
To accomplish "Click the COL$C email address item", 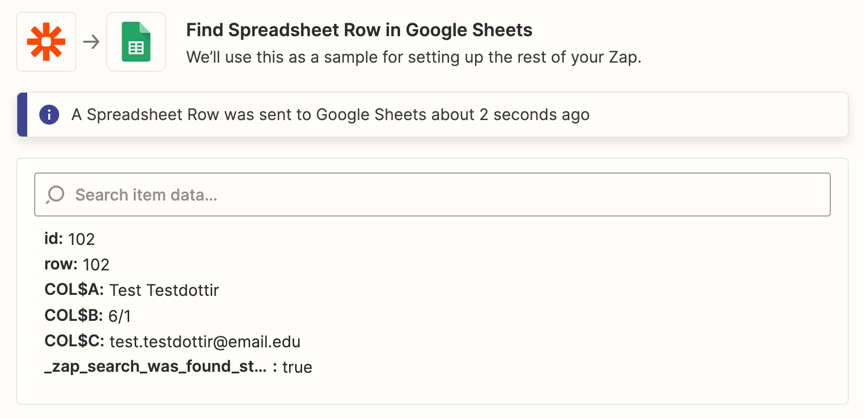I will point(172,342).
